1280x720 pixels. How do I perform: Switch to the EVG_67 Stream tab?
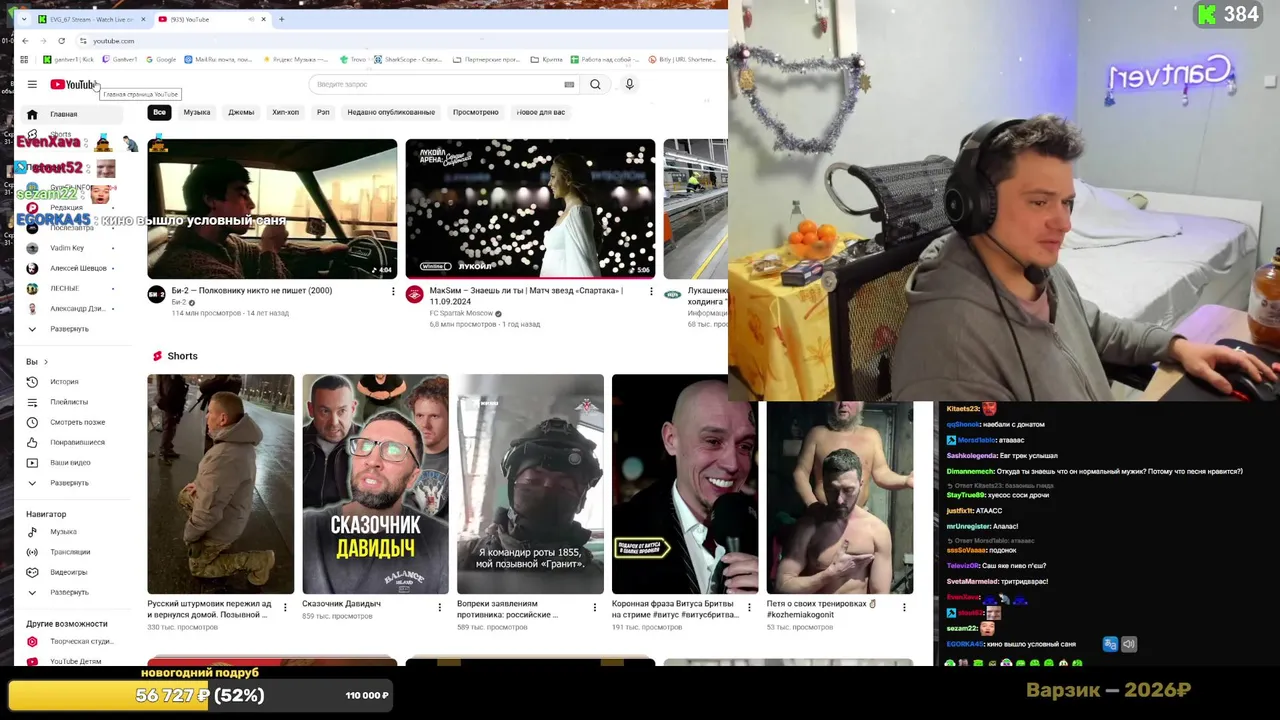[92, 19]
